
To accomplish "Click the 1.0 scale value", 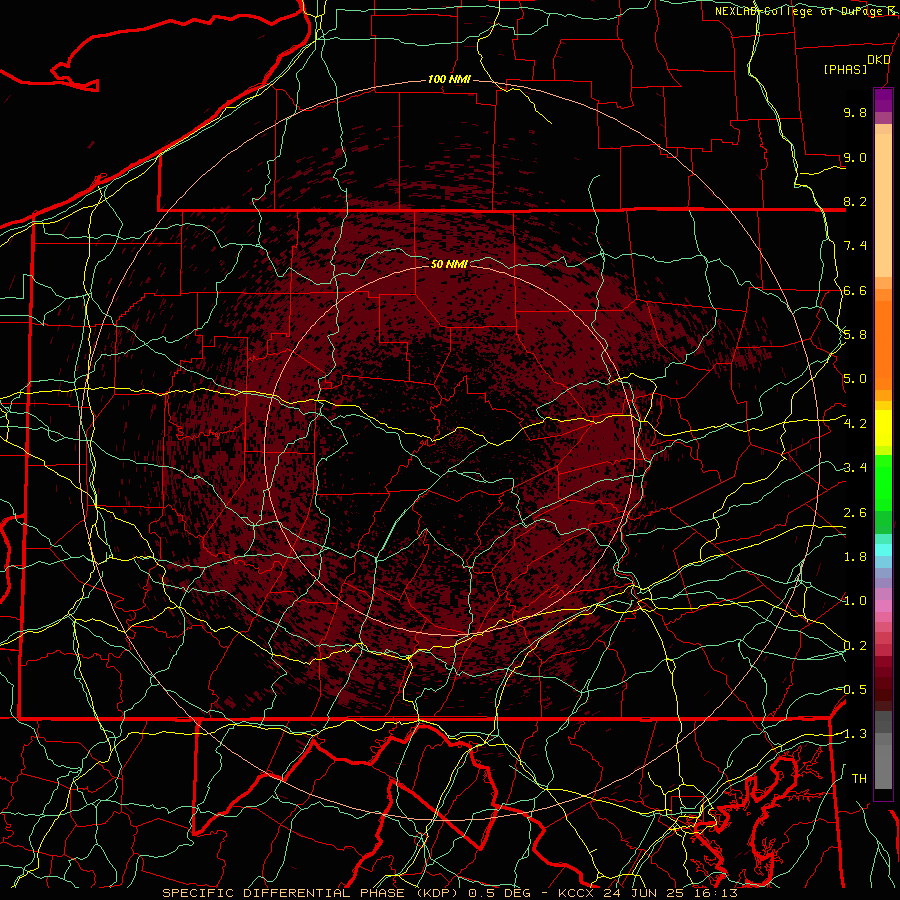I will (855, 601).
